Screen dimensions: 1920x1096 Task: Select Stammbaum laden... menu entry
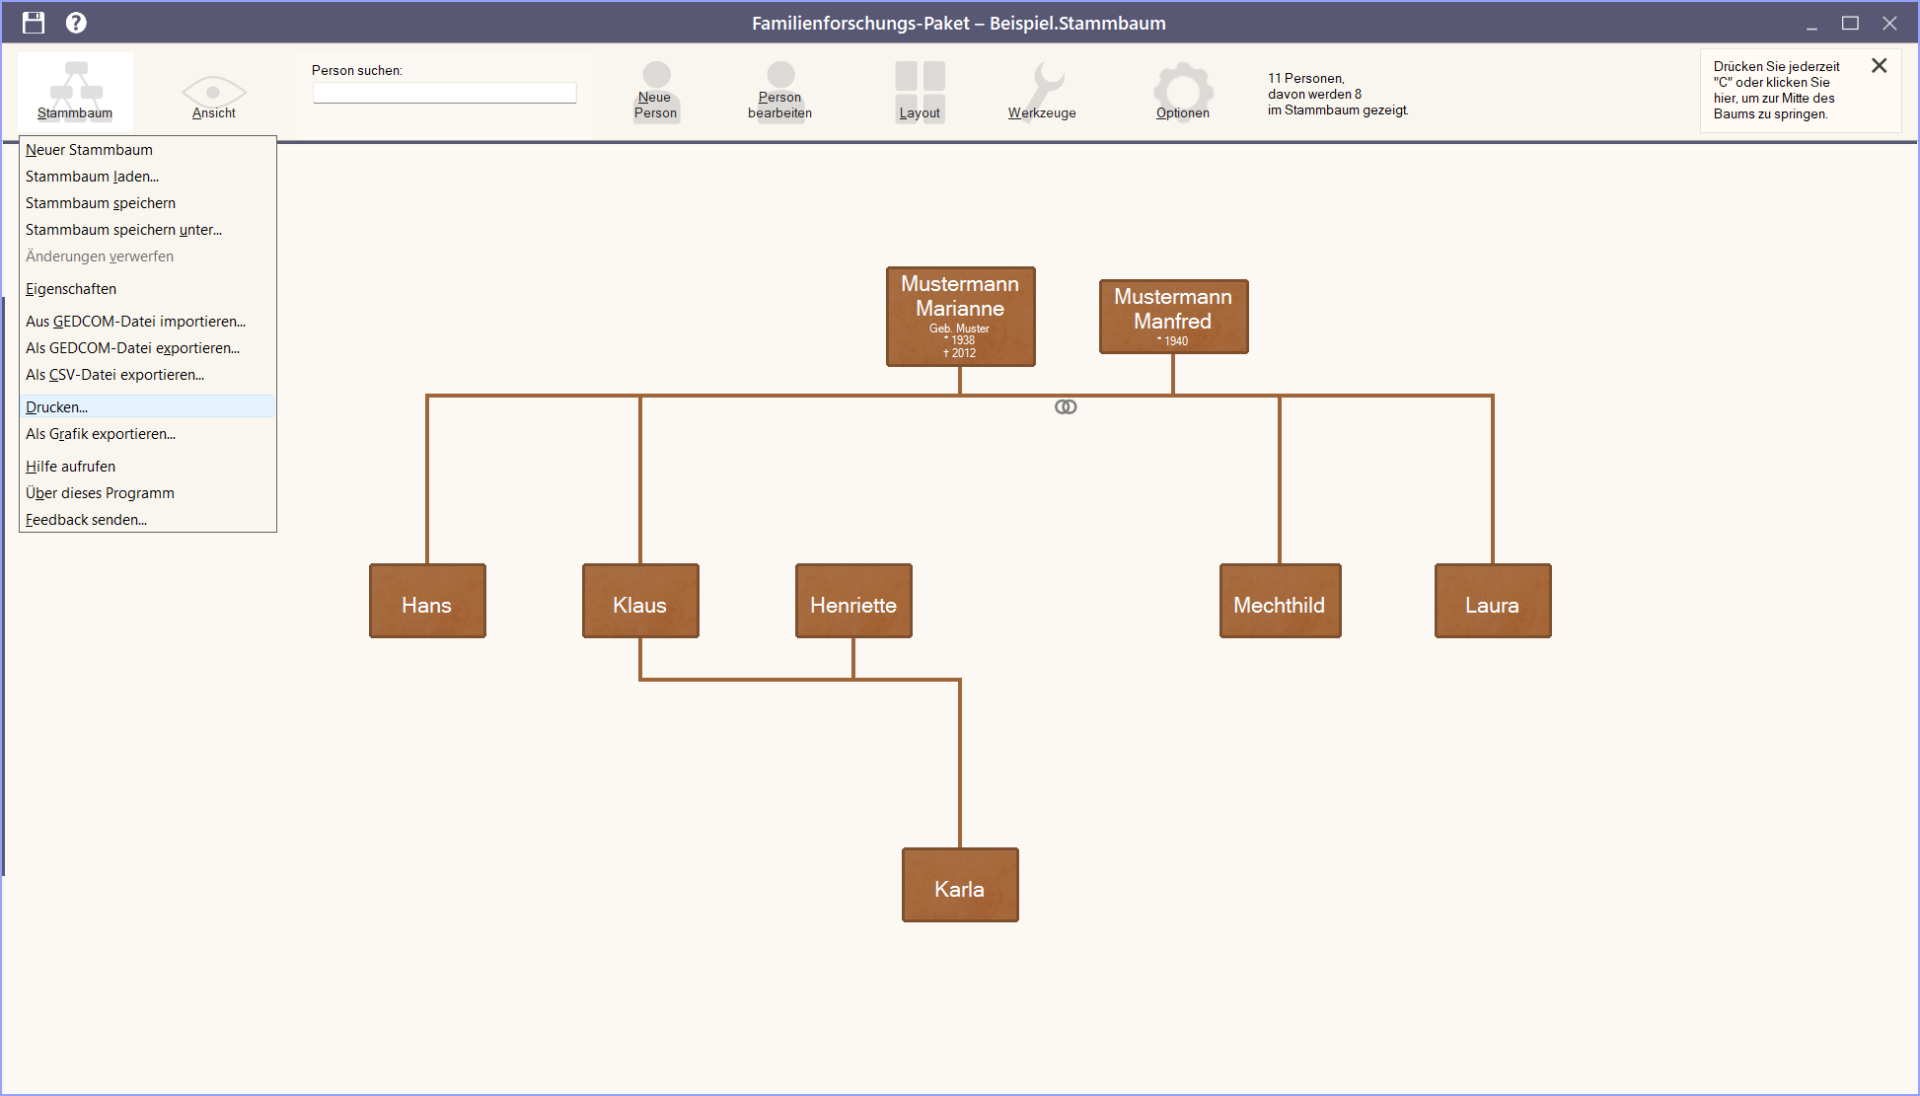point(147,176)
